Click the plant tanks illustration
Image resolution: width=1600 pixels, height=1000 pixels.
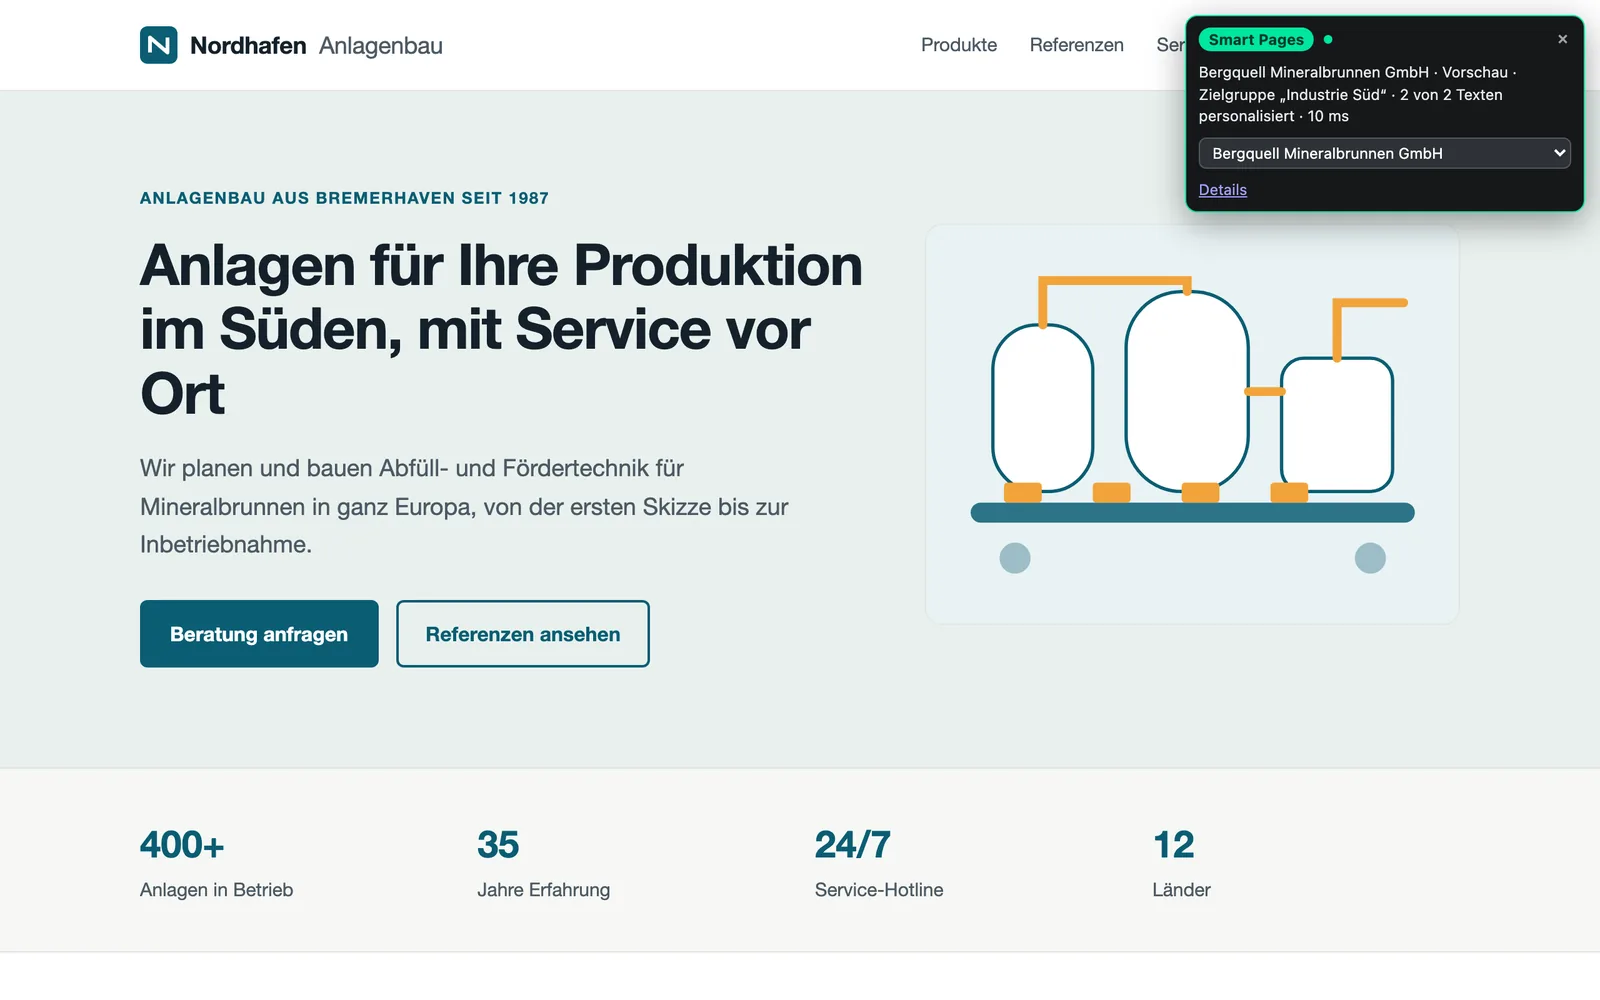click(x=1192, y=424)
